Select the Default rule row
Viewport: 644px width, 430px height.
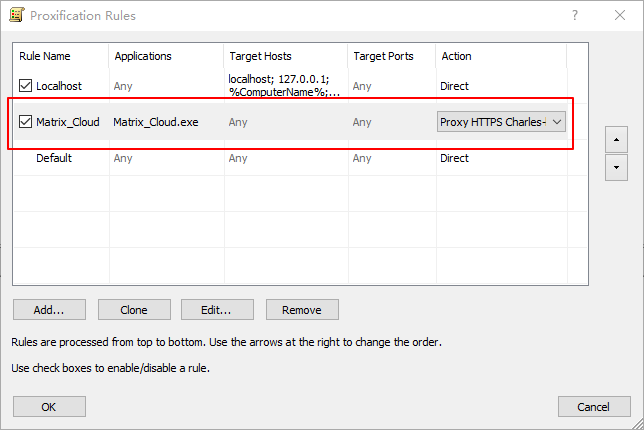(54, 158)
